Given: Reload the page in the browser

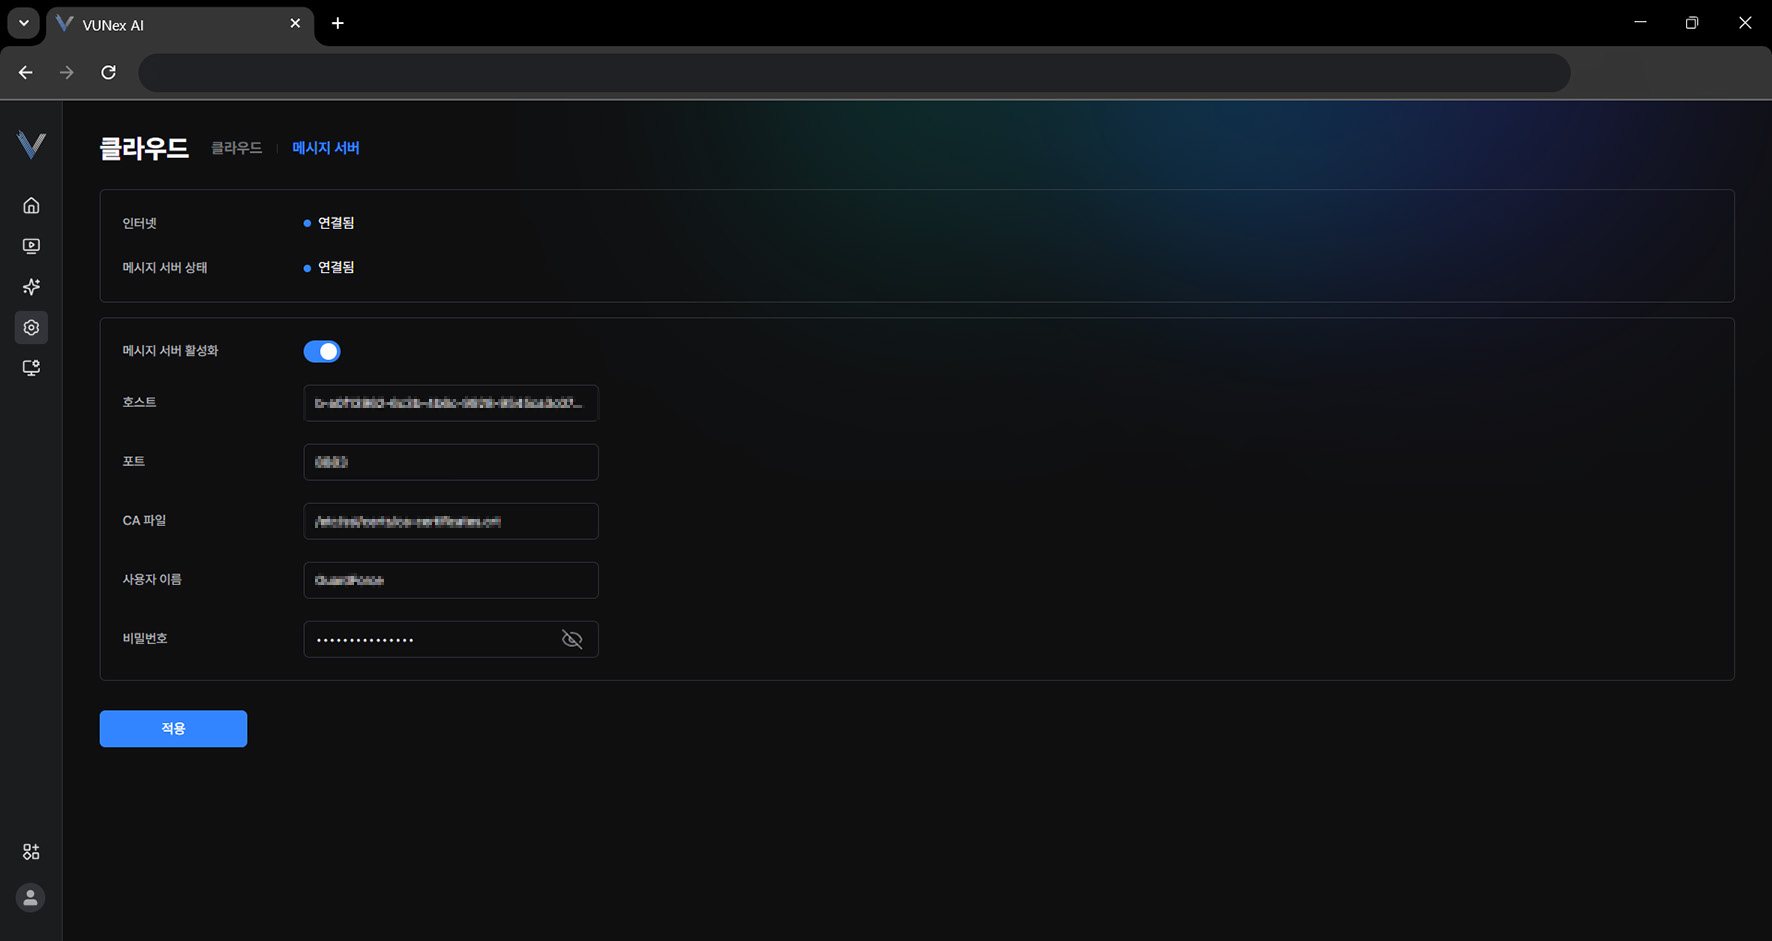Looking at the screenshot, I should tap(109, 72).
